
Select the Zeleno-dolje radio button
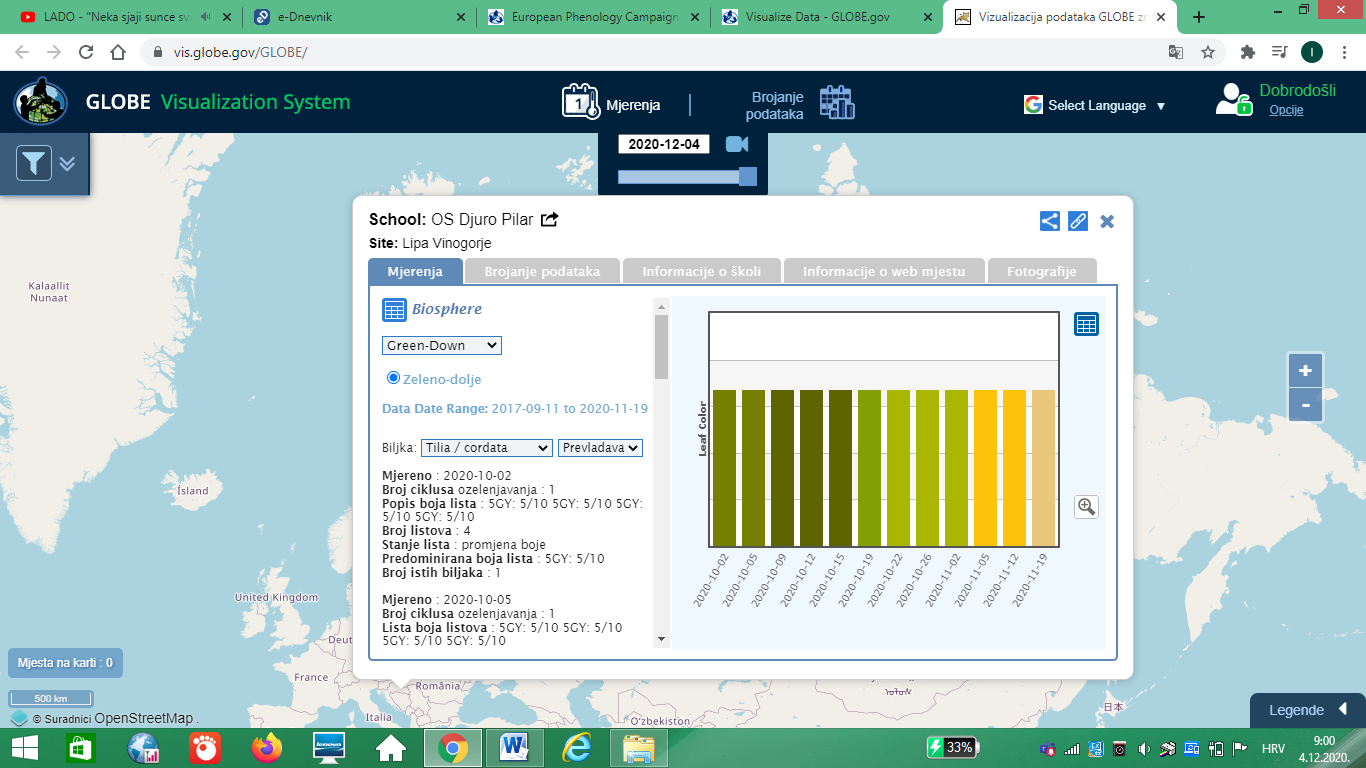tap(393, 378)
